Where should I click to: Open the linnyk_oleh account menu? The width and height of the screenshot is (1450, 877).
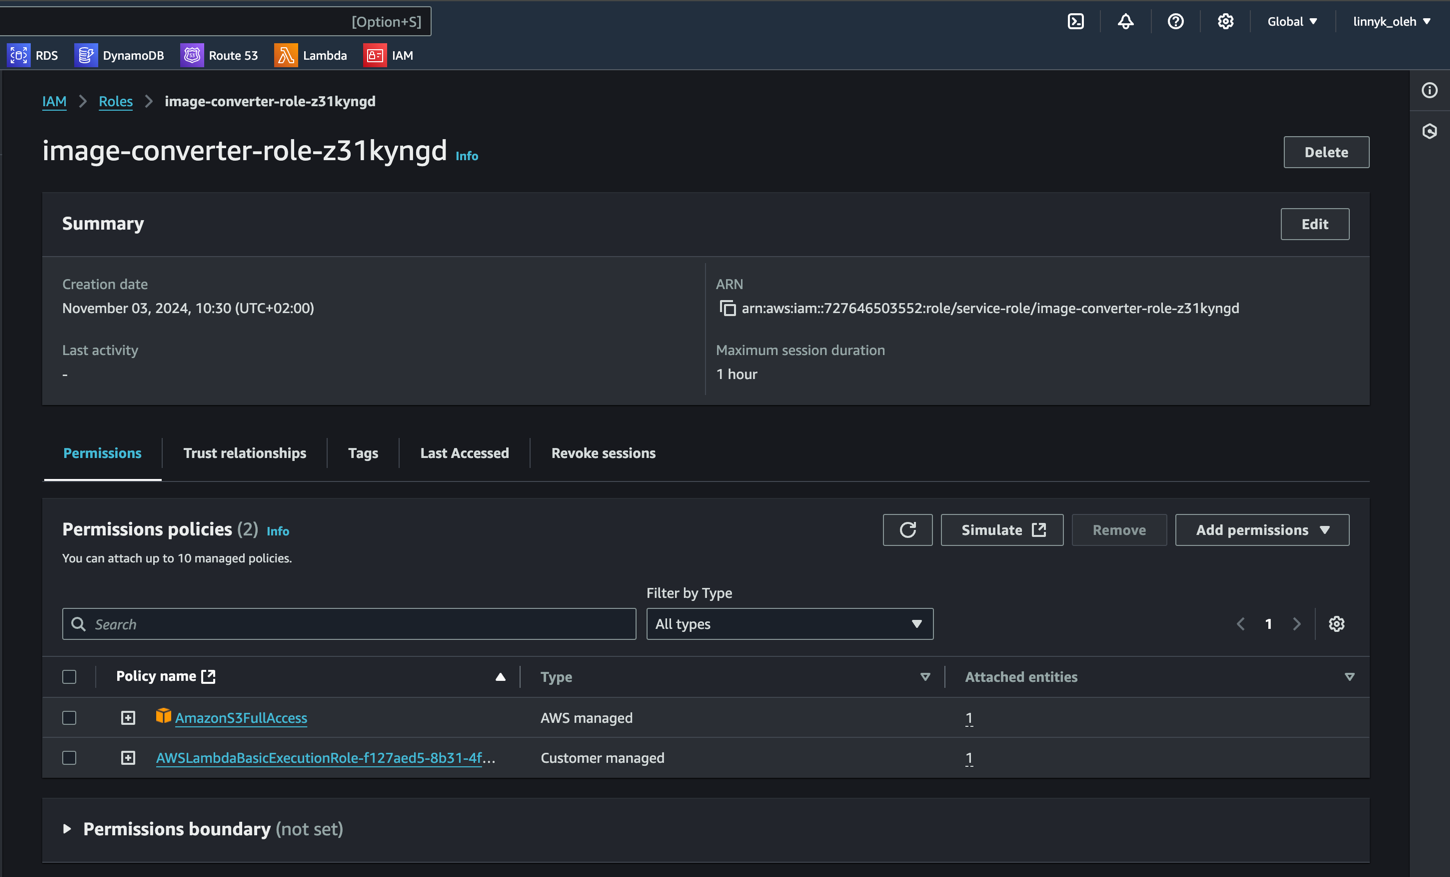click(x=1392, y=21)
